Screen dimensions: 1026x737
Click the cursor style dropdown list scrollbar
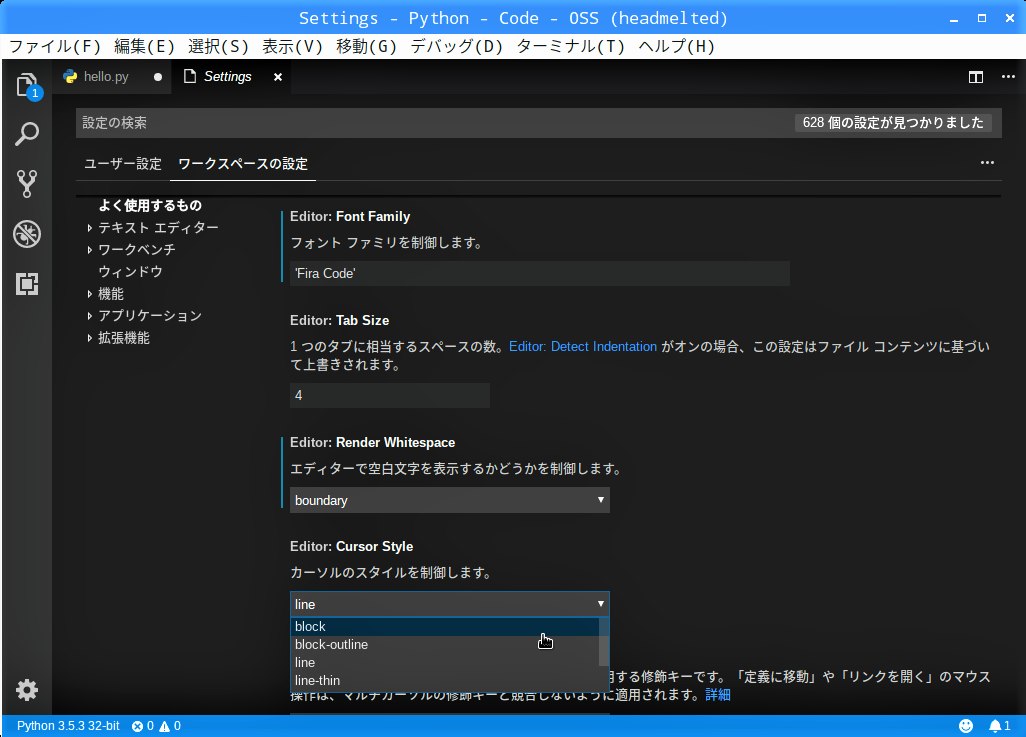click(604, 643)
